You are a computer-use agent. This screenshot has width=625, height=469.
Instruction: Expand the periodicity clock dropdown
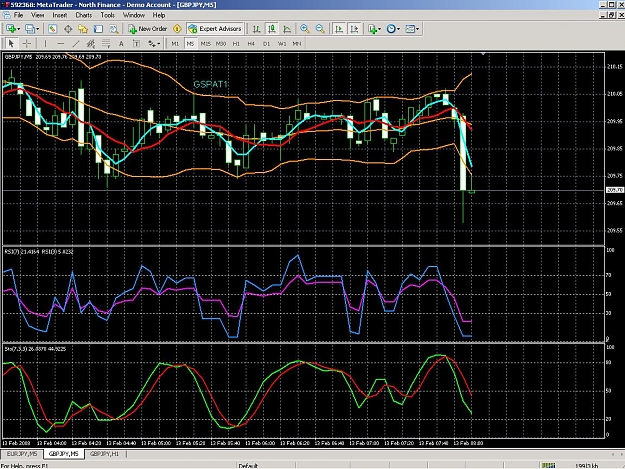[398, 29]
